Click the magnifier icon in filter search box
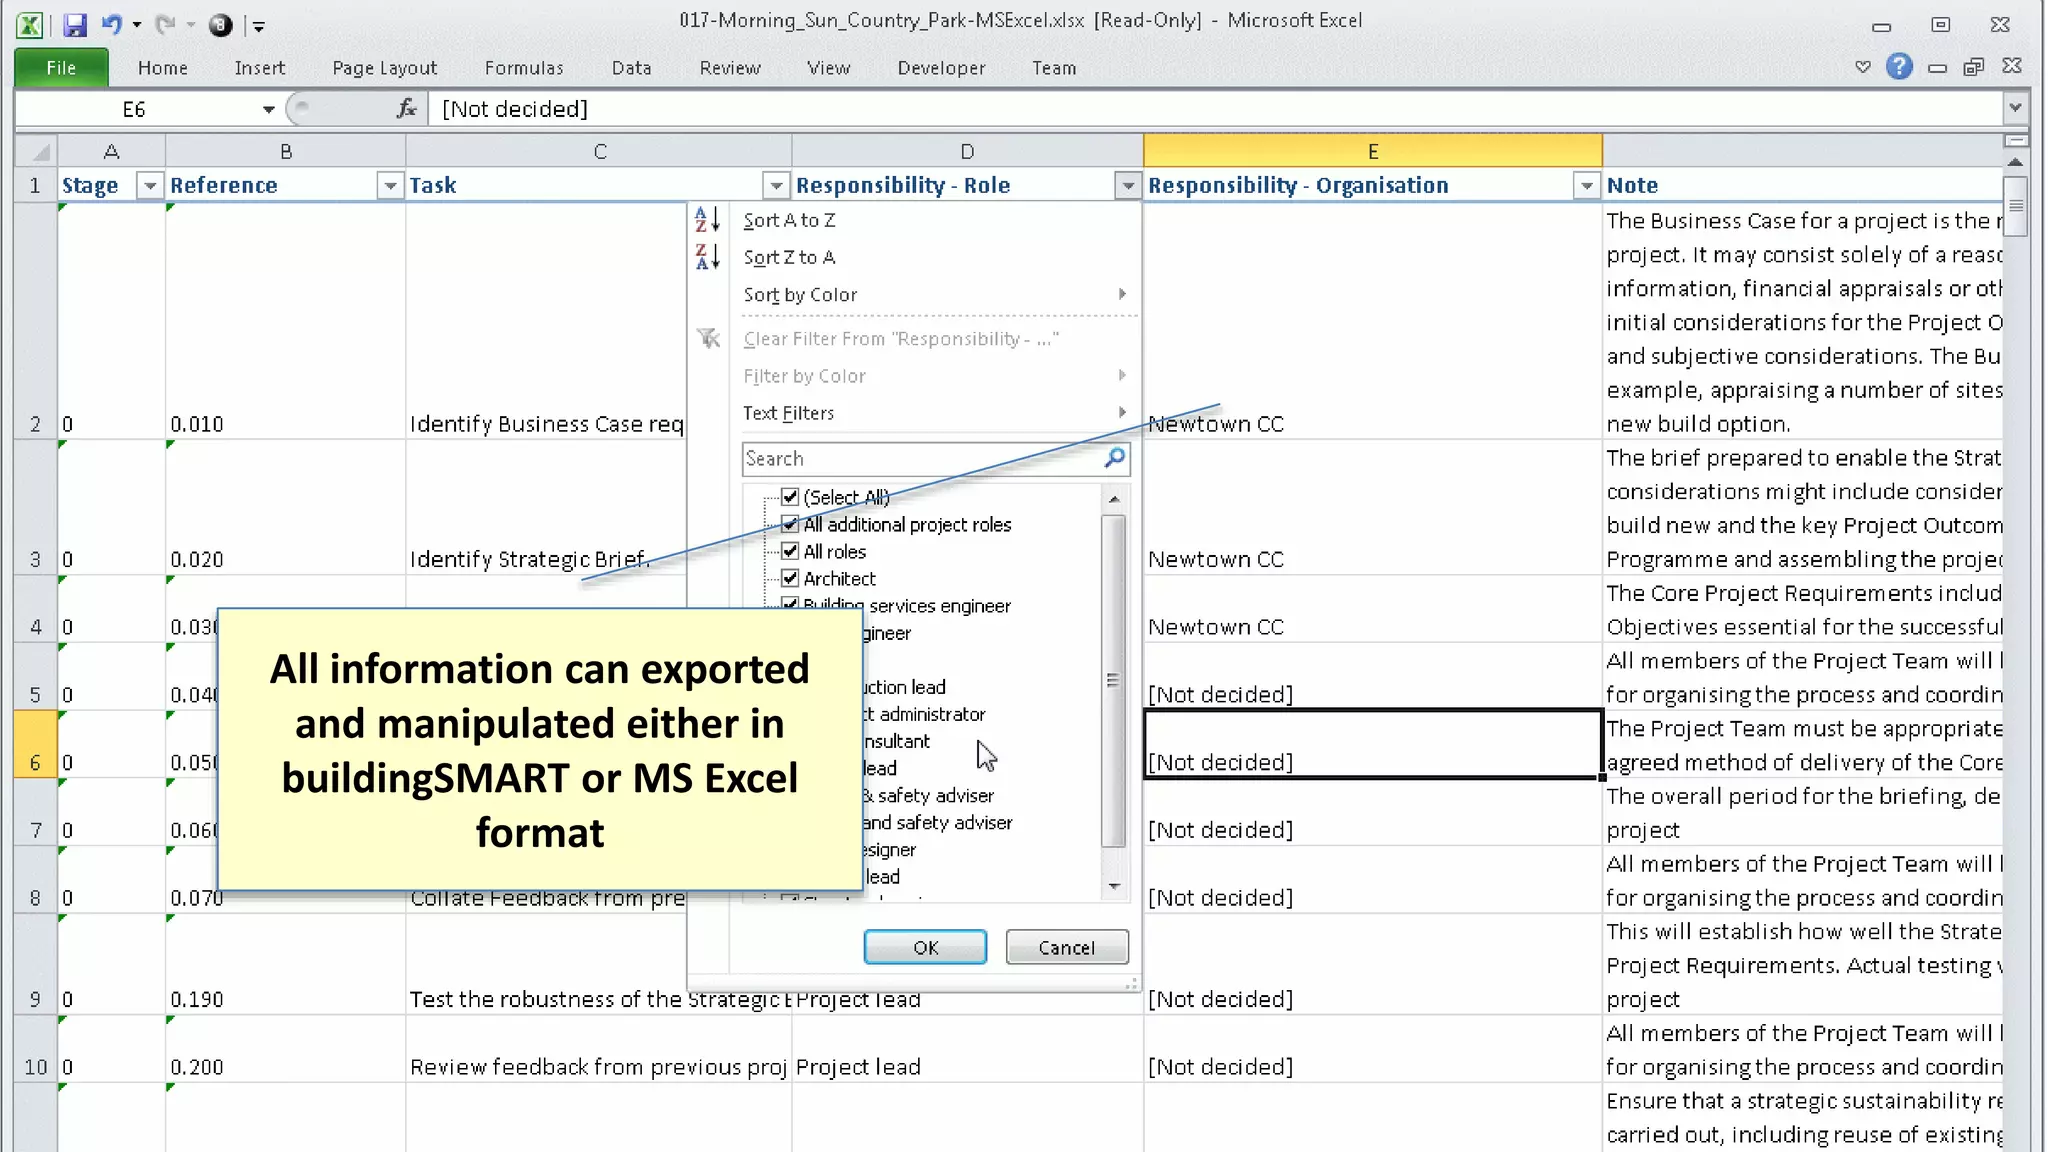 tap(1115, 458)
